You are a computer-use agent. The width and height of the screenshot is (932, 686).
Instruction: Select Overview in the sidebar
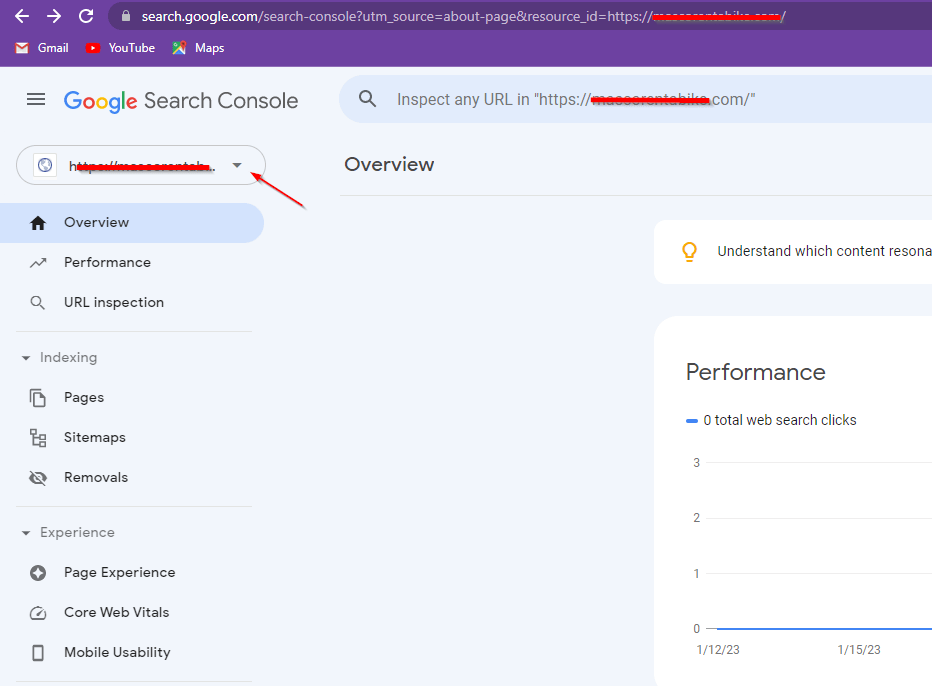pyautogui.click(x=96, y=222)
